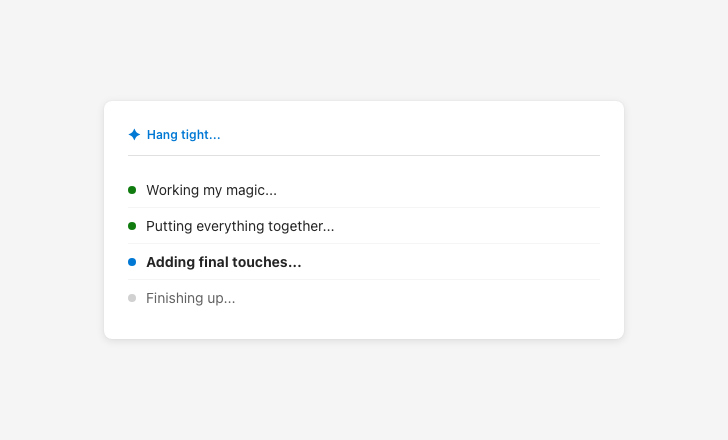
Task: Click the gray dot beside Finishing up
Action: click(132, 298)
